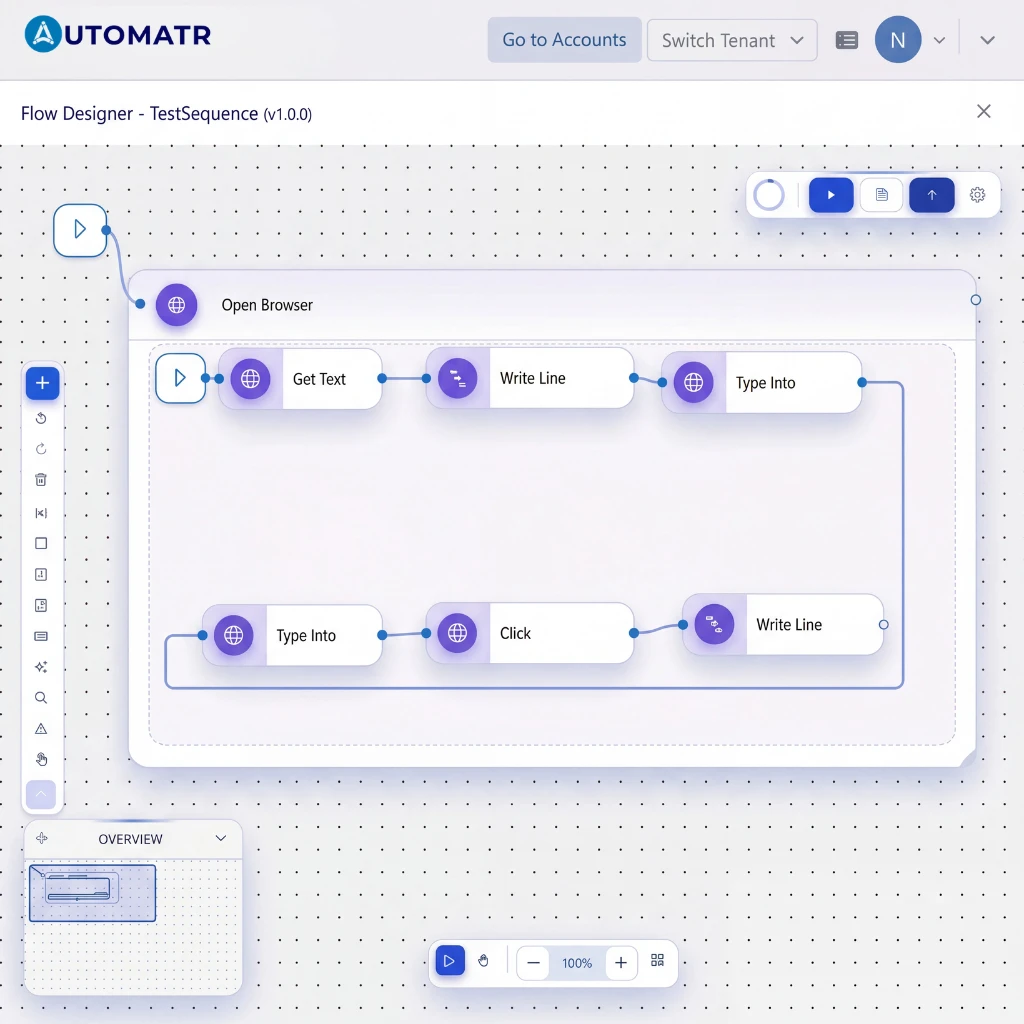Click the overview minimap thumbnail
The width and height of the screenshot is (1024, 1024).
(x=92, y=893)
